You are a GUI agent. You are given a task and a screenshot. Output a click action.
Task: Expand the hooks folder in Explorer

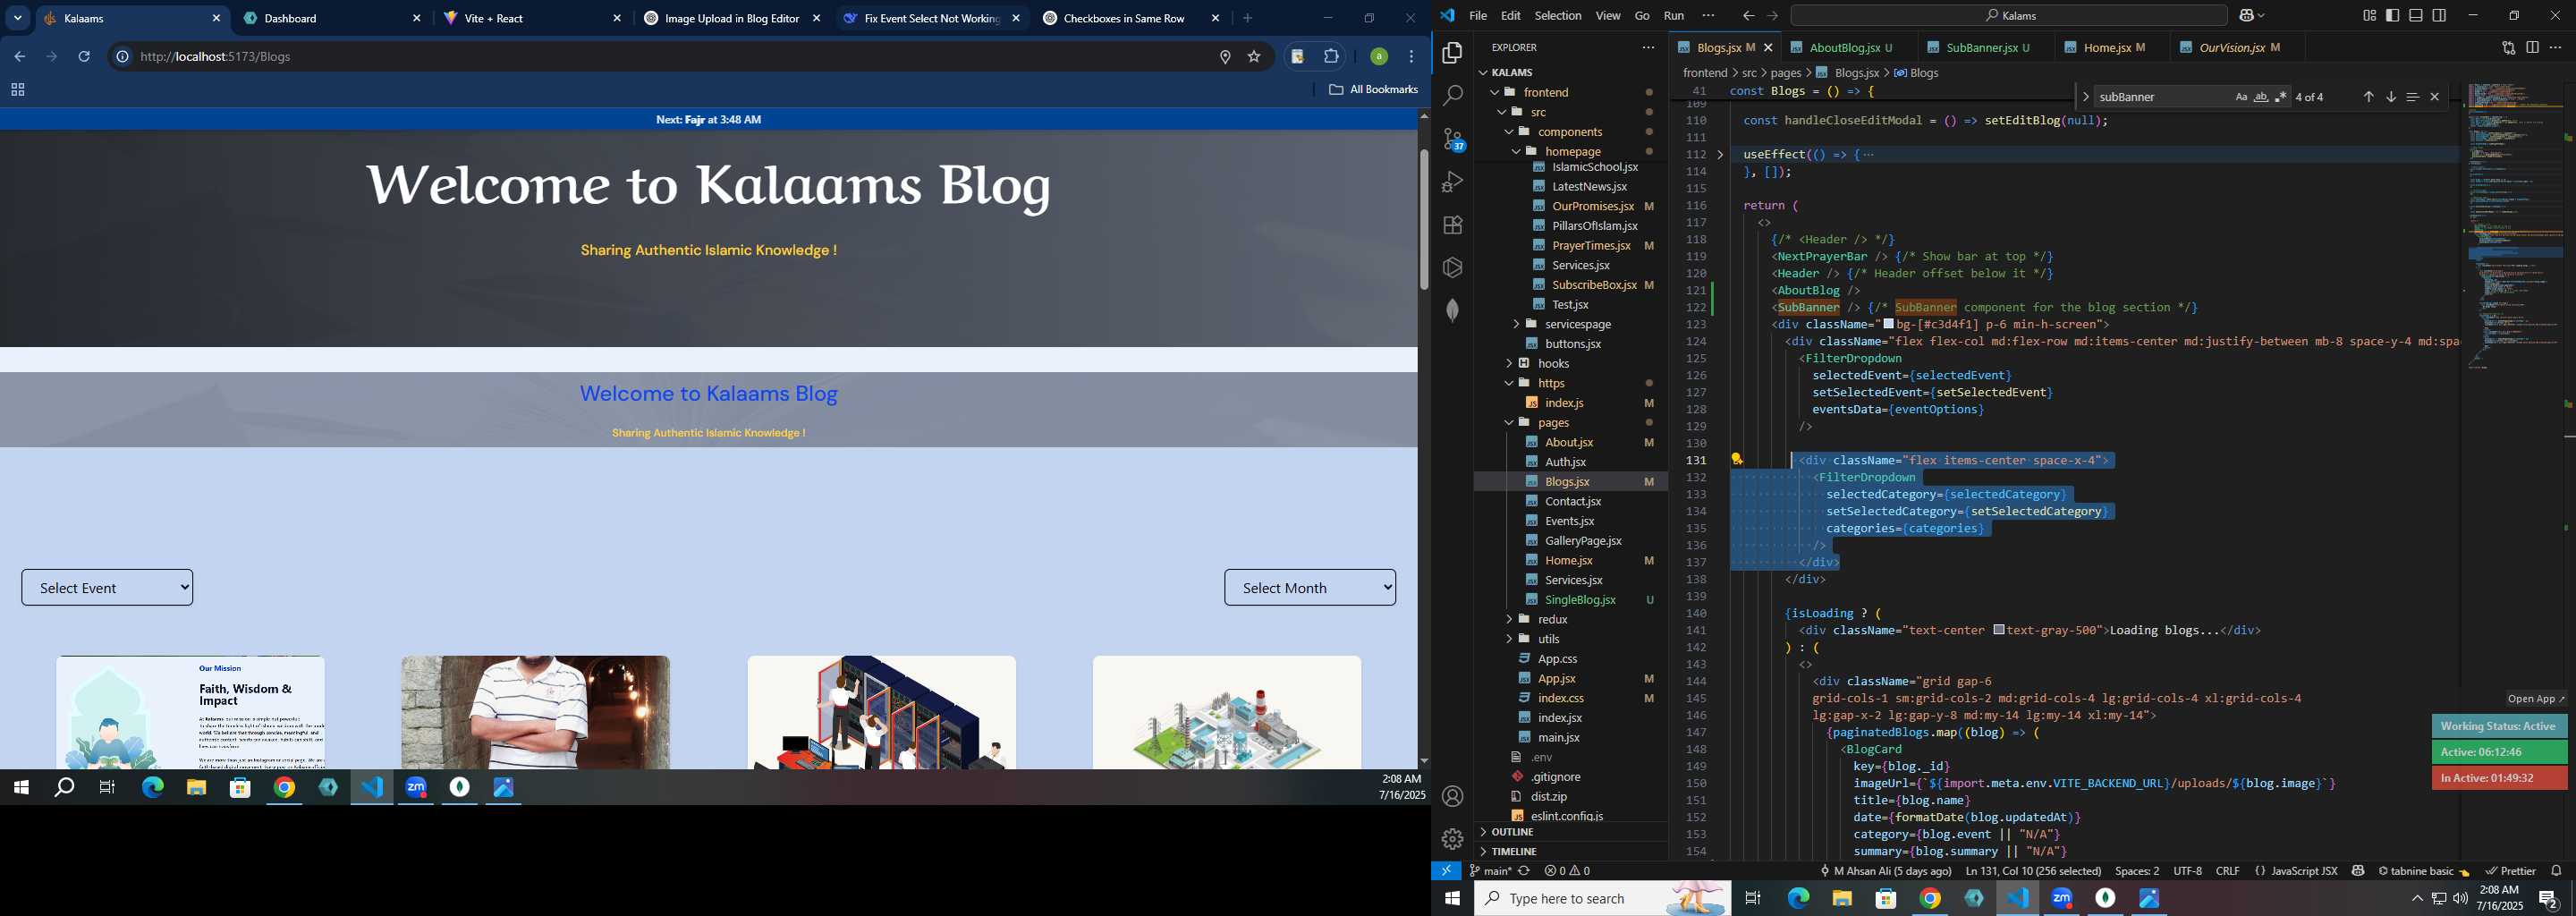1553,363
